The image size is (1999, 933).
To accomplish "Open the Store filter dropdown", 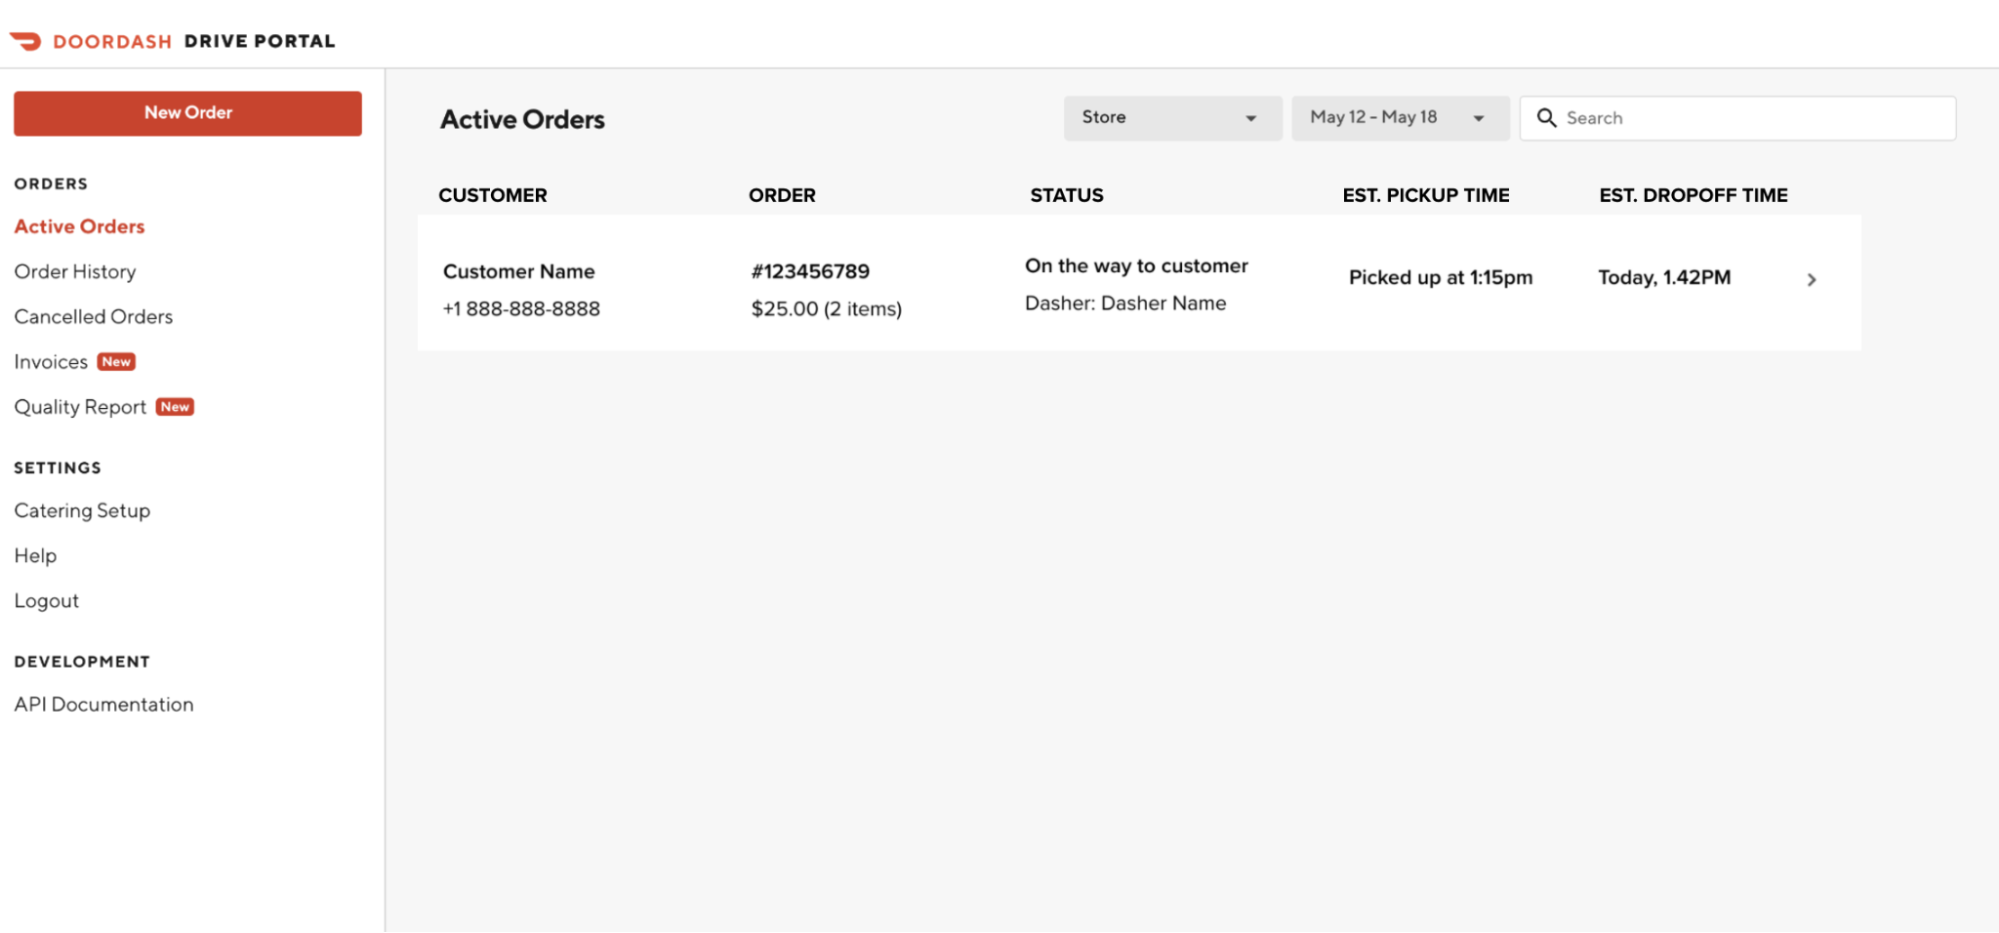I will 1172,117.
